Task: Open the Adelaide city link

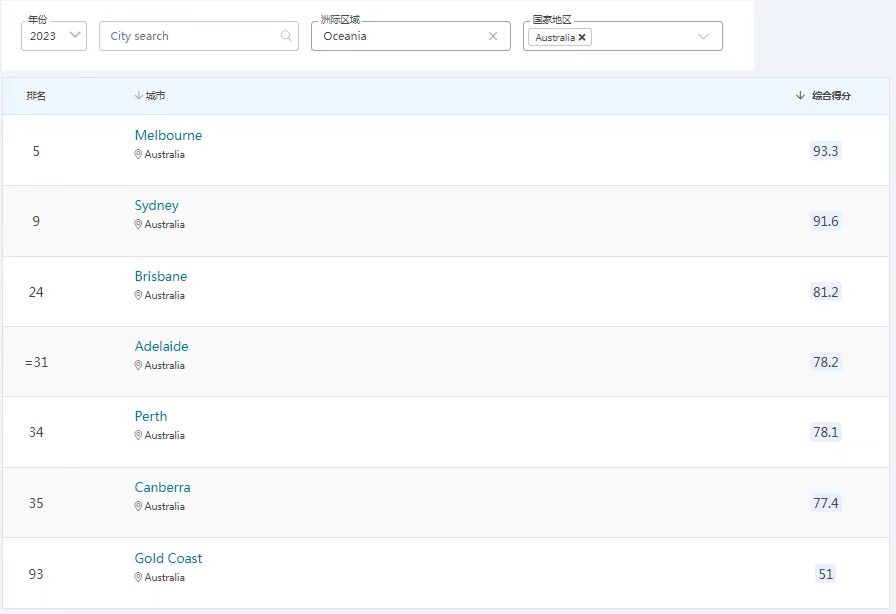Action: [161, 346]
